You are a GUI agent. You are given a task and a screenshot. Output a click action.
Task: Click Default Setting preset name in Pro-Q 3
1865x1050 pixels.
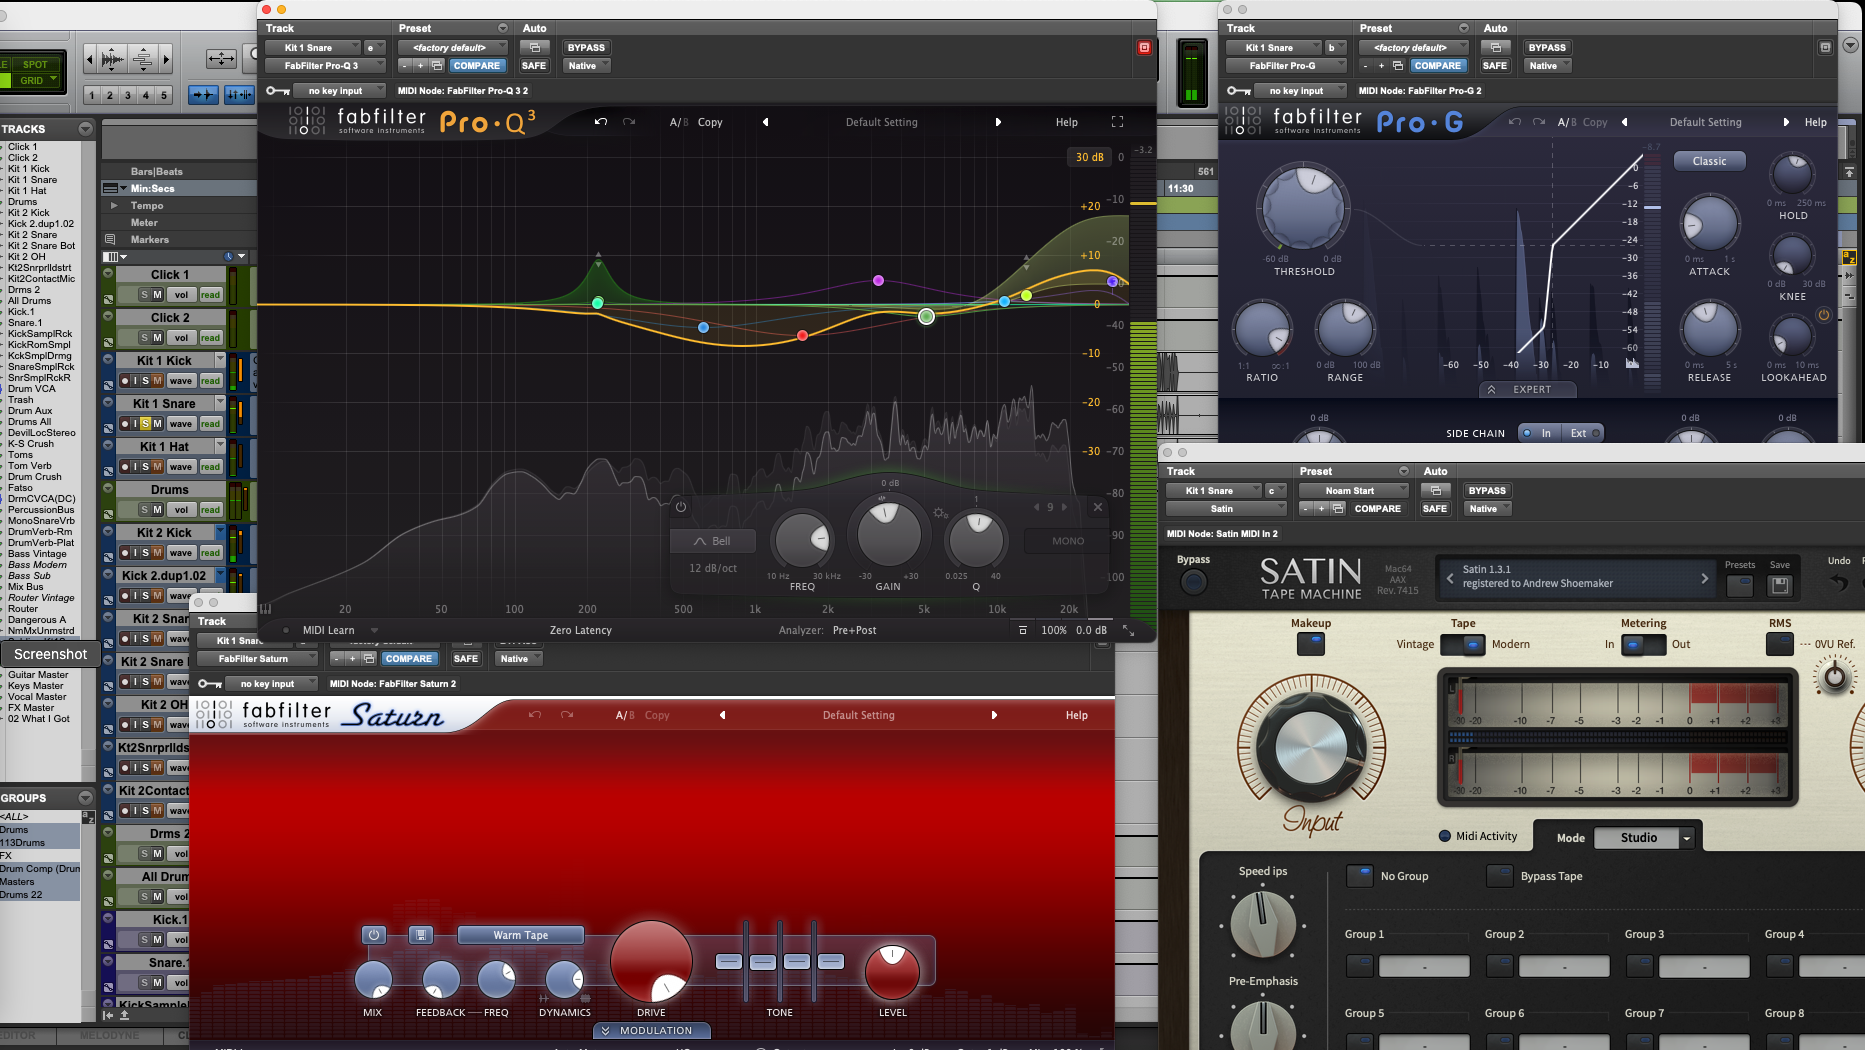tap(881, 122)
